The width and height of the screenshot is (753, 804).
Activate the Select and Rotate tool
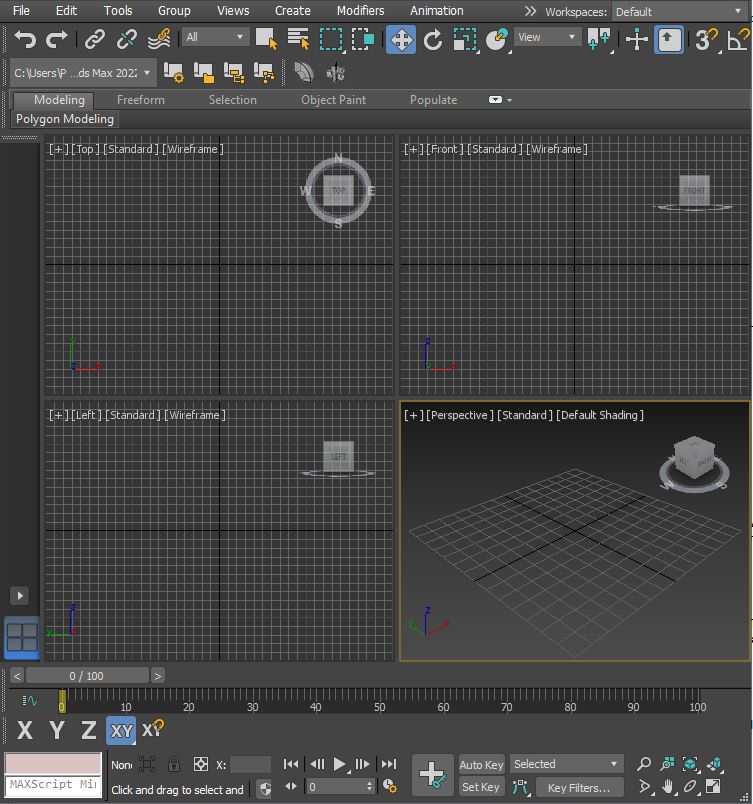(433, 39)
